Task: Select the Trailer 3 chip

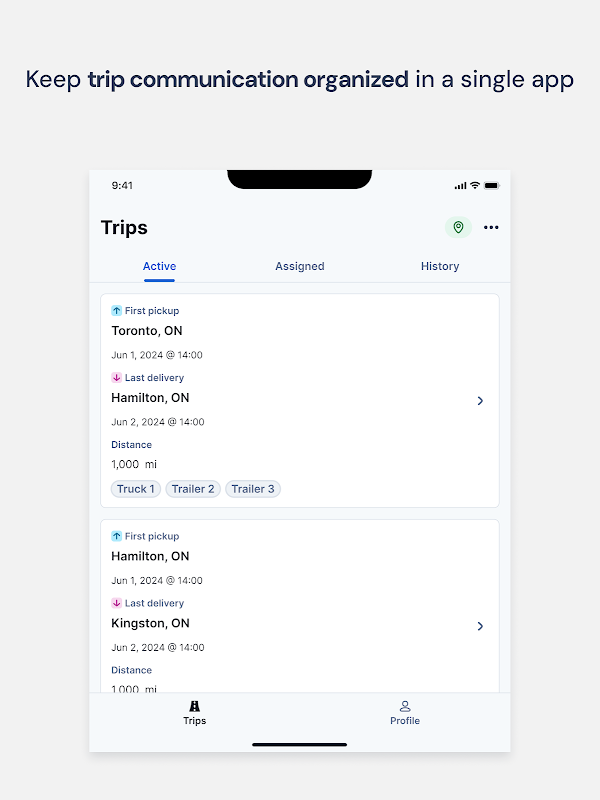Action: click(x=253, y=489)
